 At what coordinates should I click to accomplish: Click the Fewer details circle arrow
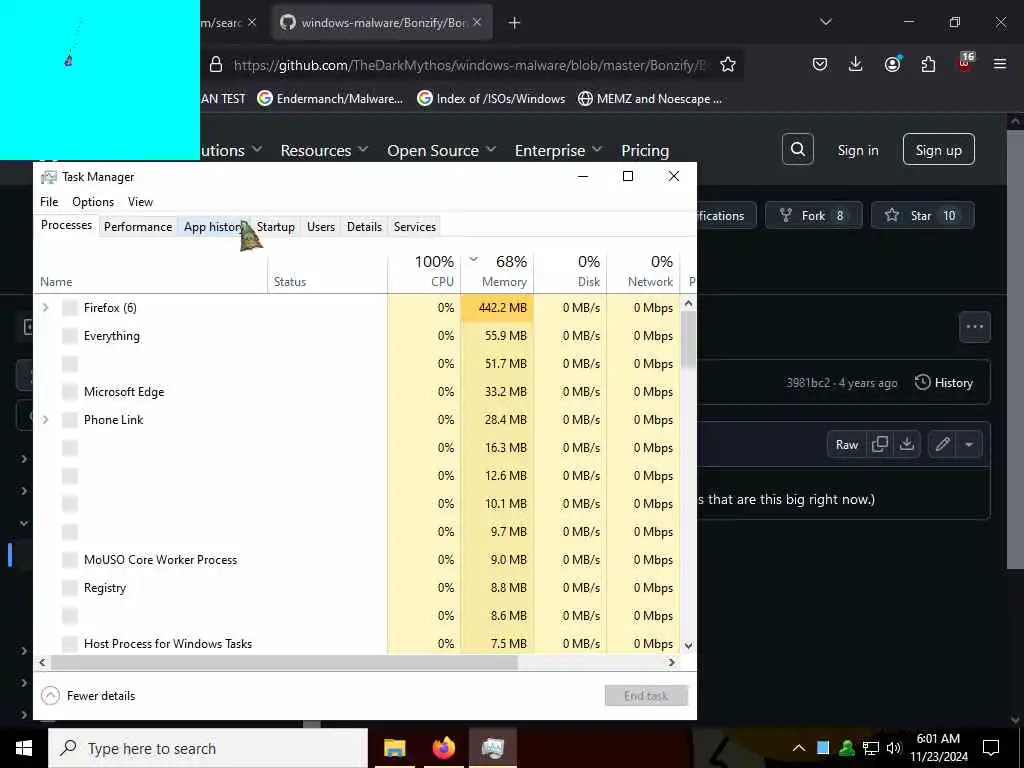pyautogui.click(x=50, y=696)
